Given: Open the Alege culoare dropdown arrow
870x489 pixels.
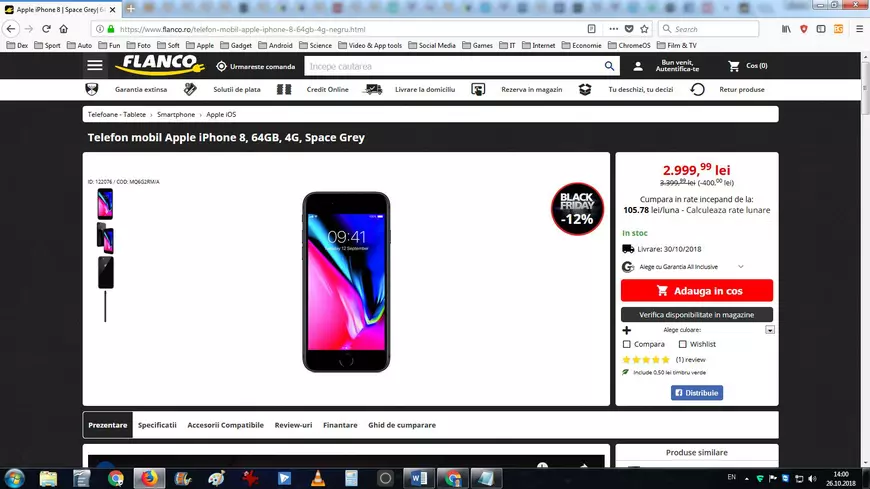Looking at the screenshot, I should pos(770,330).
